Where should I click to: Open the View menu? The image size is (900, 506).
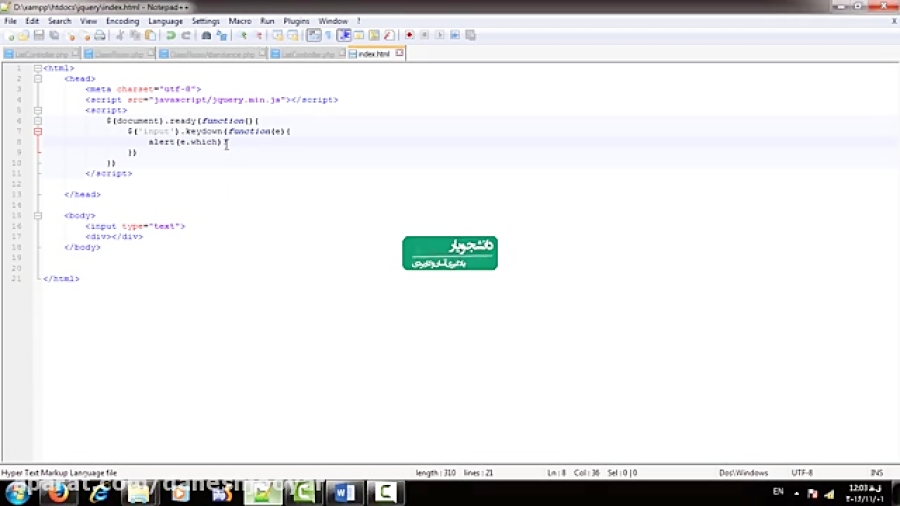pyautogui.click(x=88, y=21)
